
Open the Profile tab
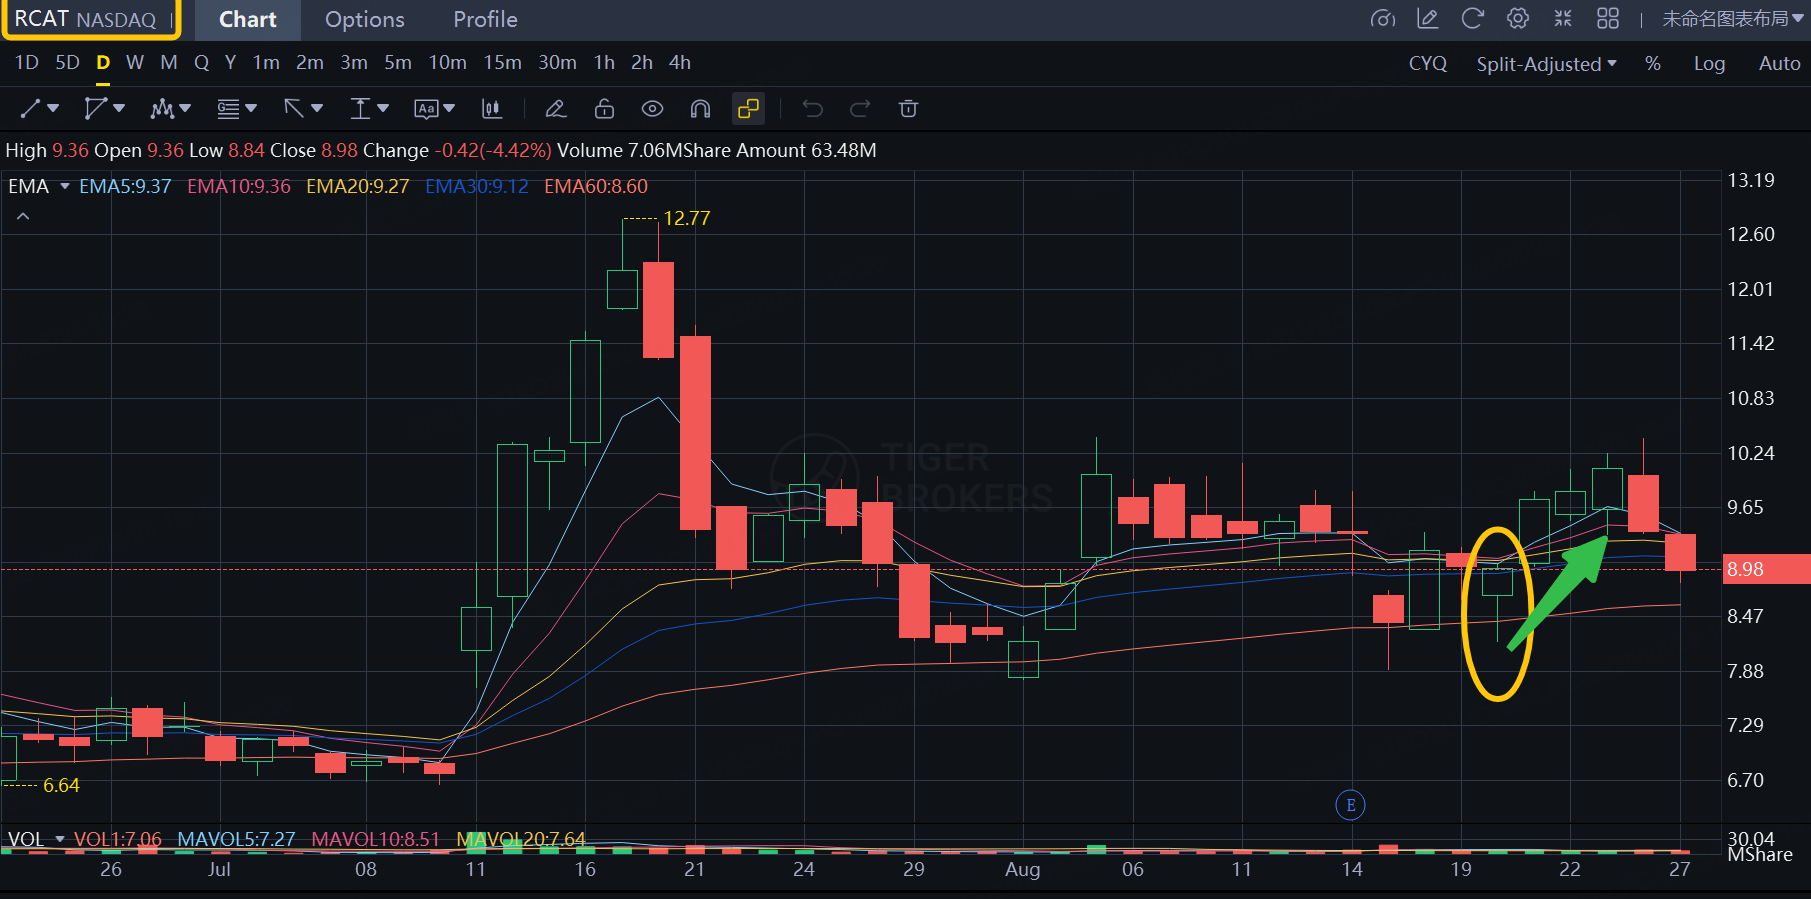coord(485,20)
